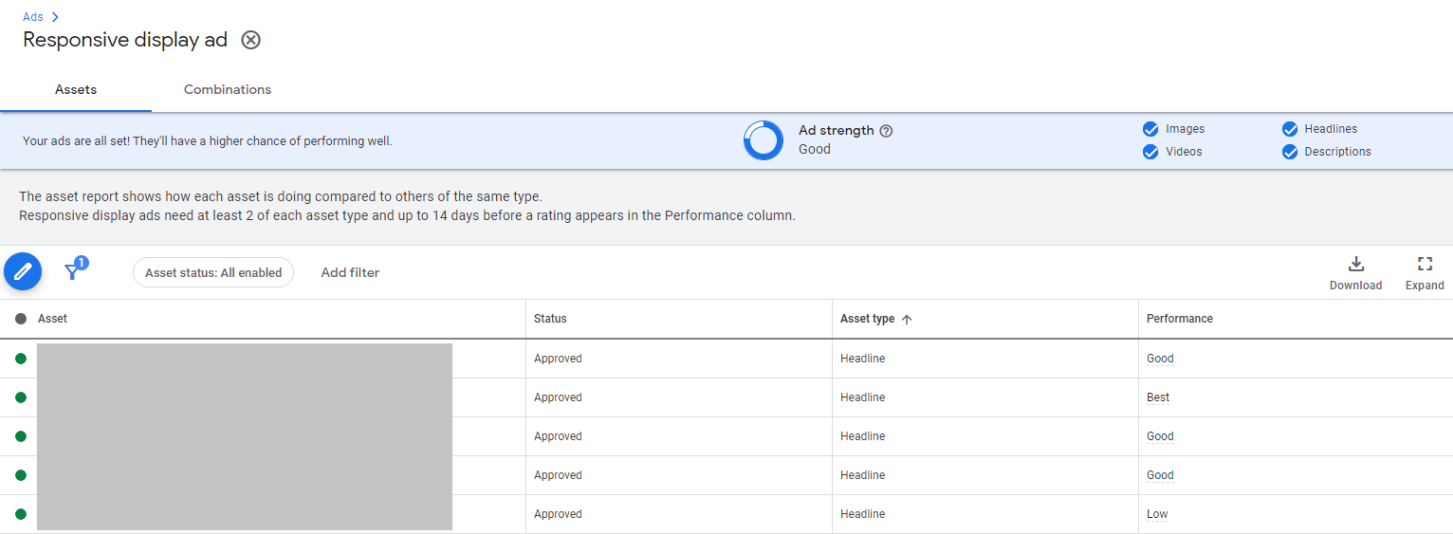Screen dimensions: 1453x534
Task: Click the Download icon
Action: click(1355, 264)
